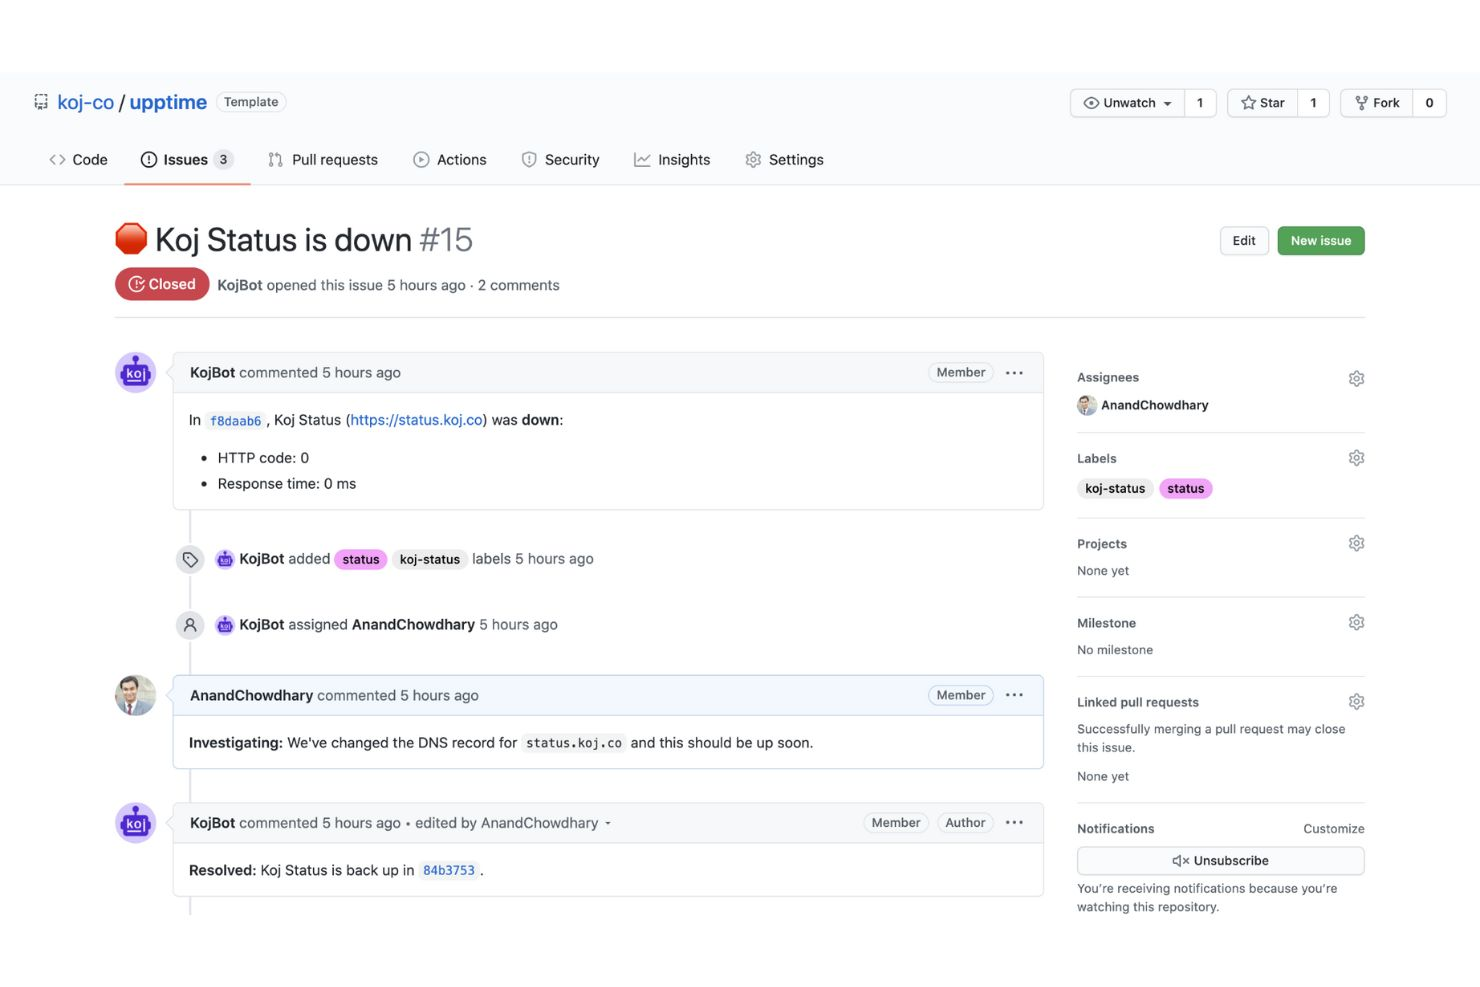1480x987 pixels.
Task: Click the person icon in the assigned event
Action: point(190,626)
